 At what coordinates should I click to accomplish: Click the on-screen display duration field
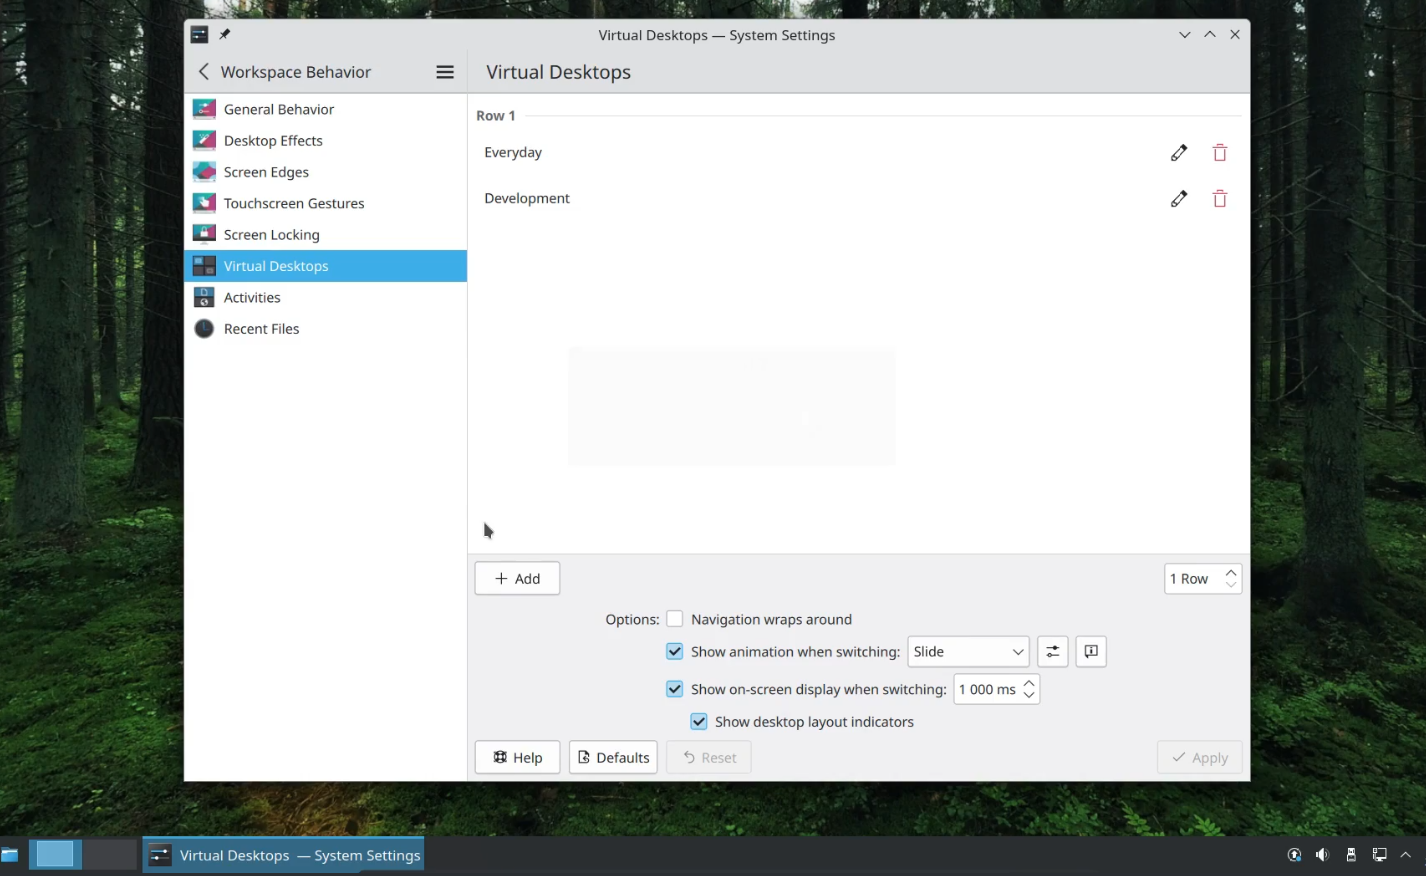click(986, 690)
